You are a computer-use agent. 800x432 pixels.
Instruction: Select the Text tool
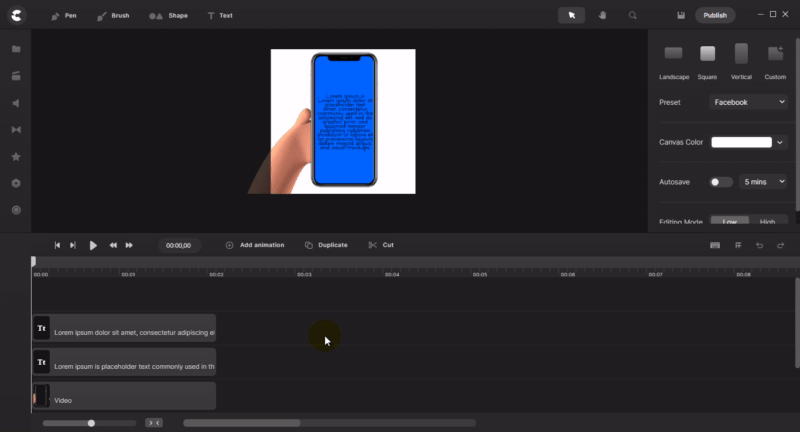220,16
